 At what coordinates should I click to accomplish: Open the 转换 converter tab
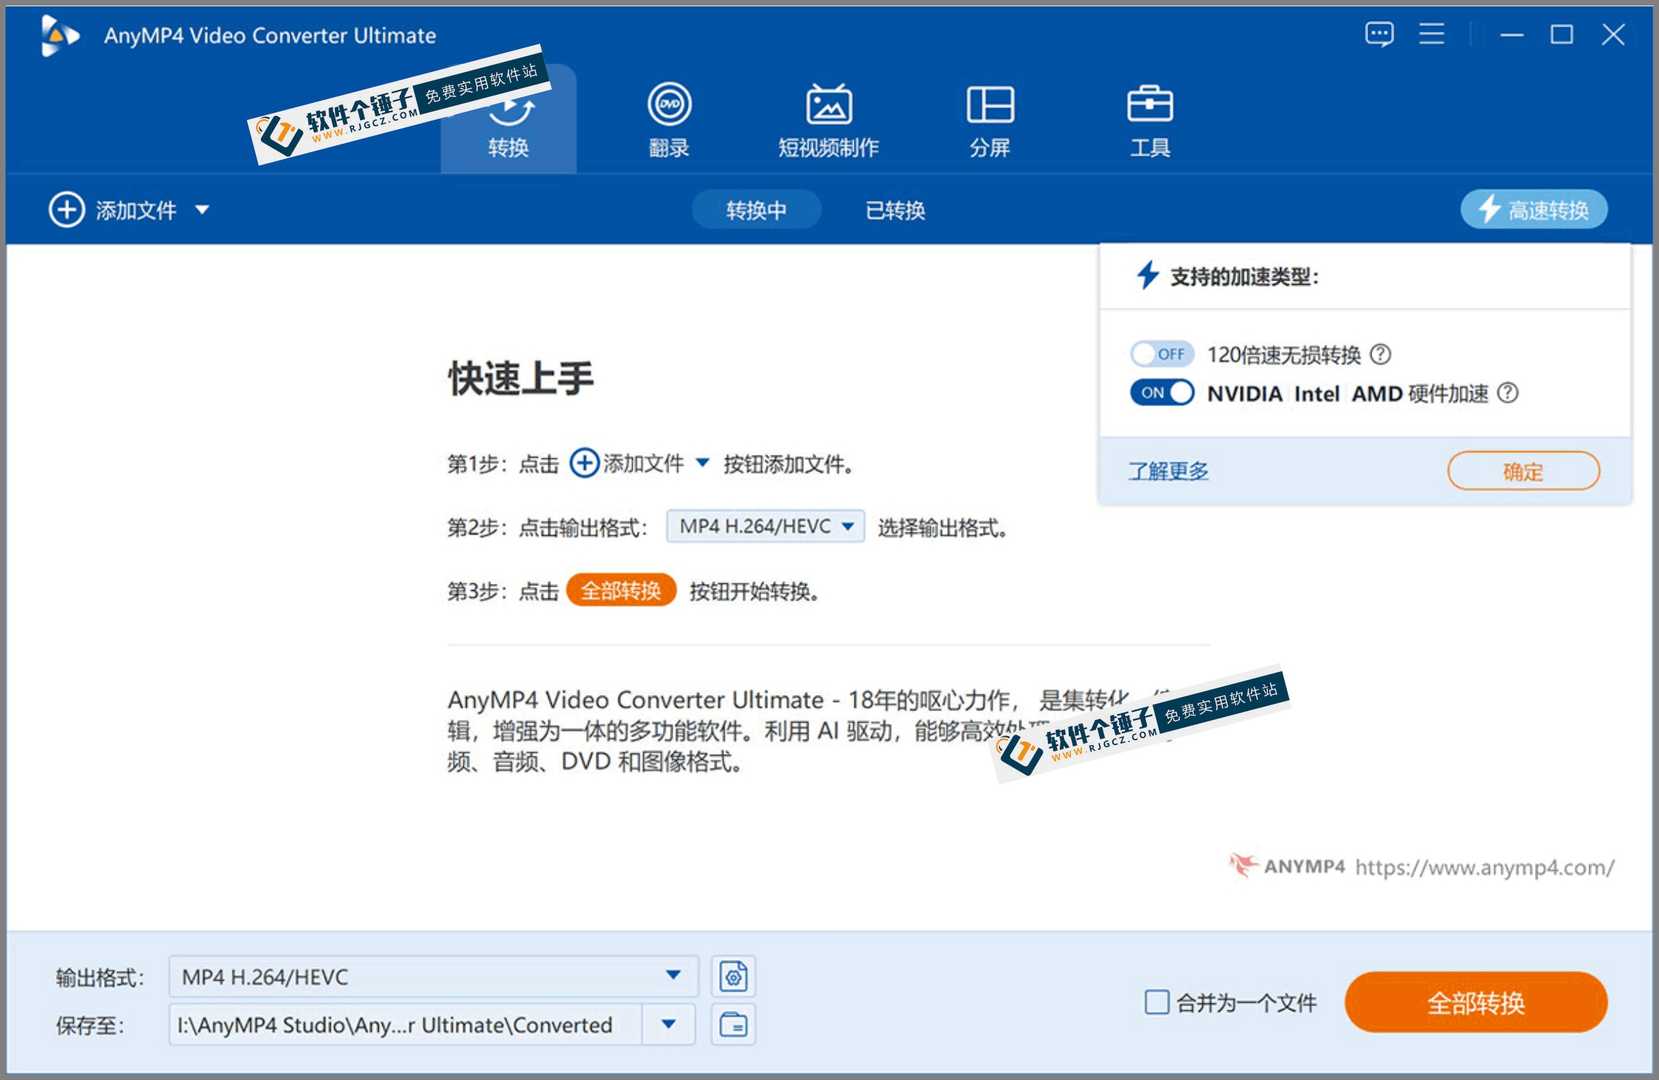pyautogui.click(x=508, y=120)
